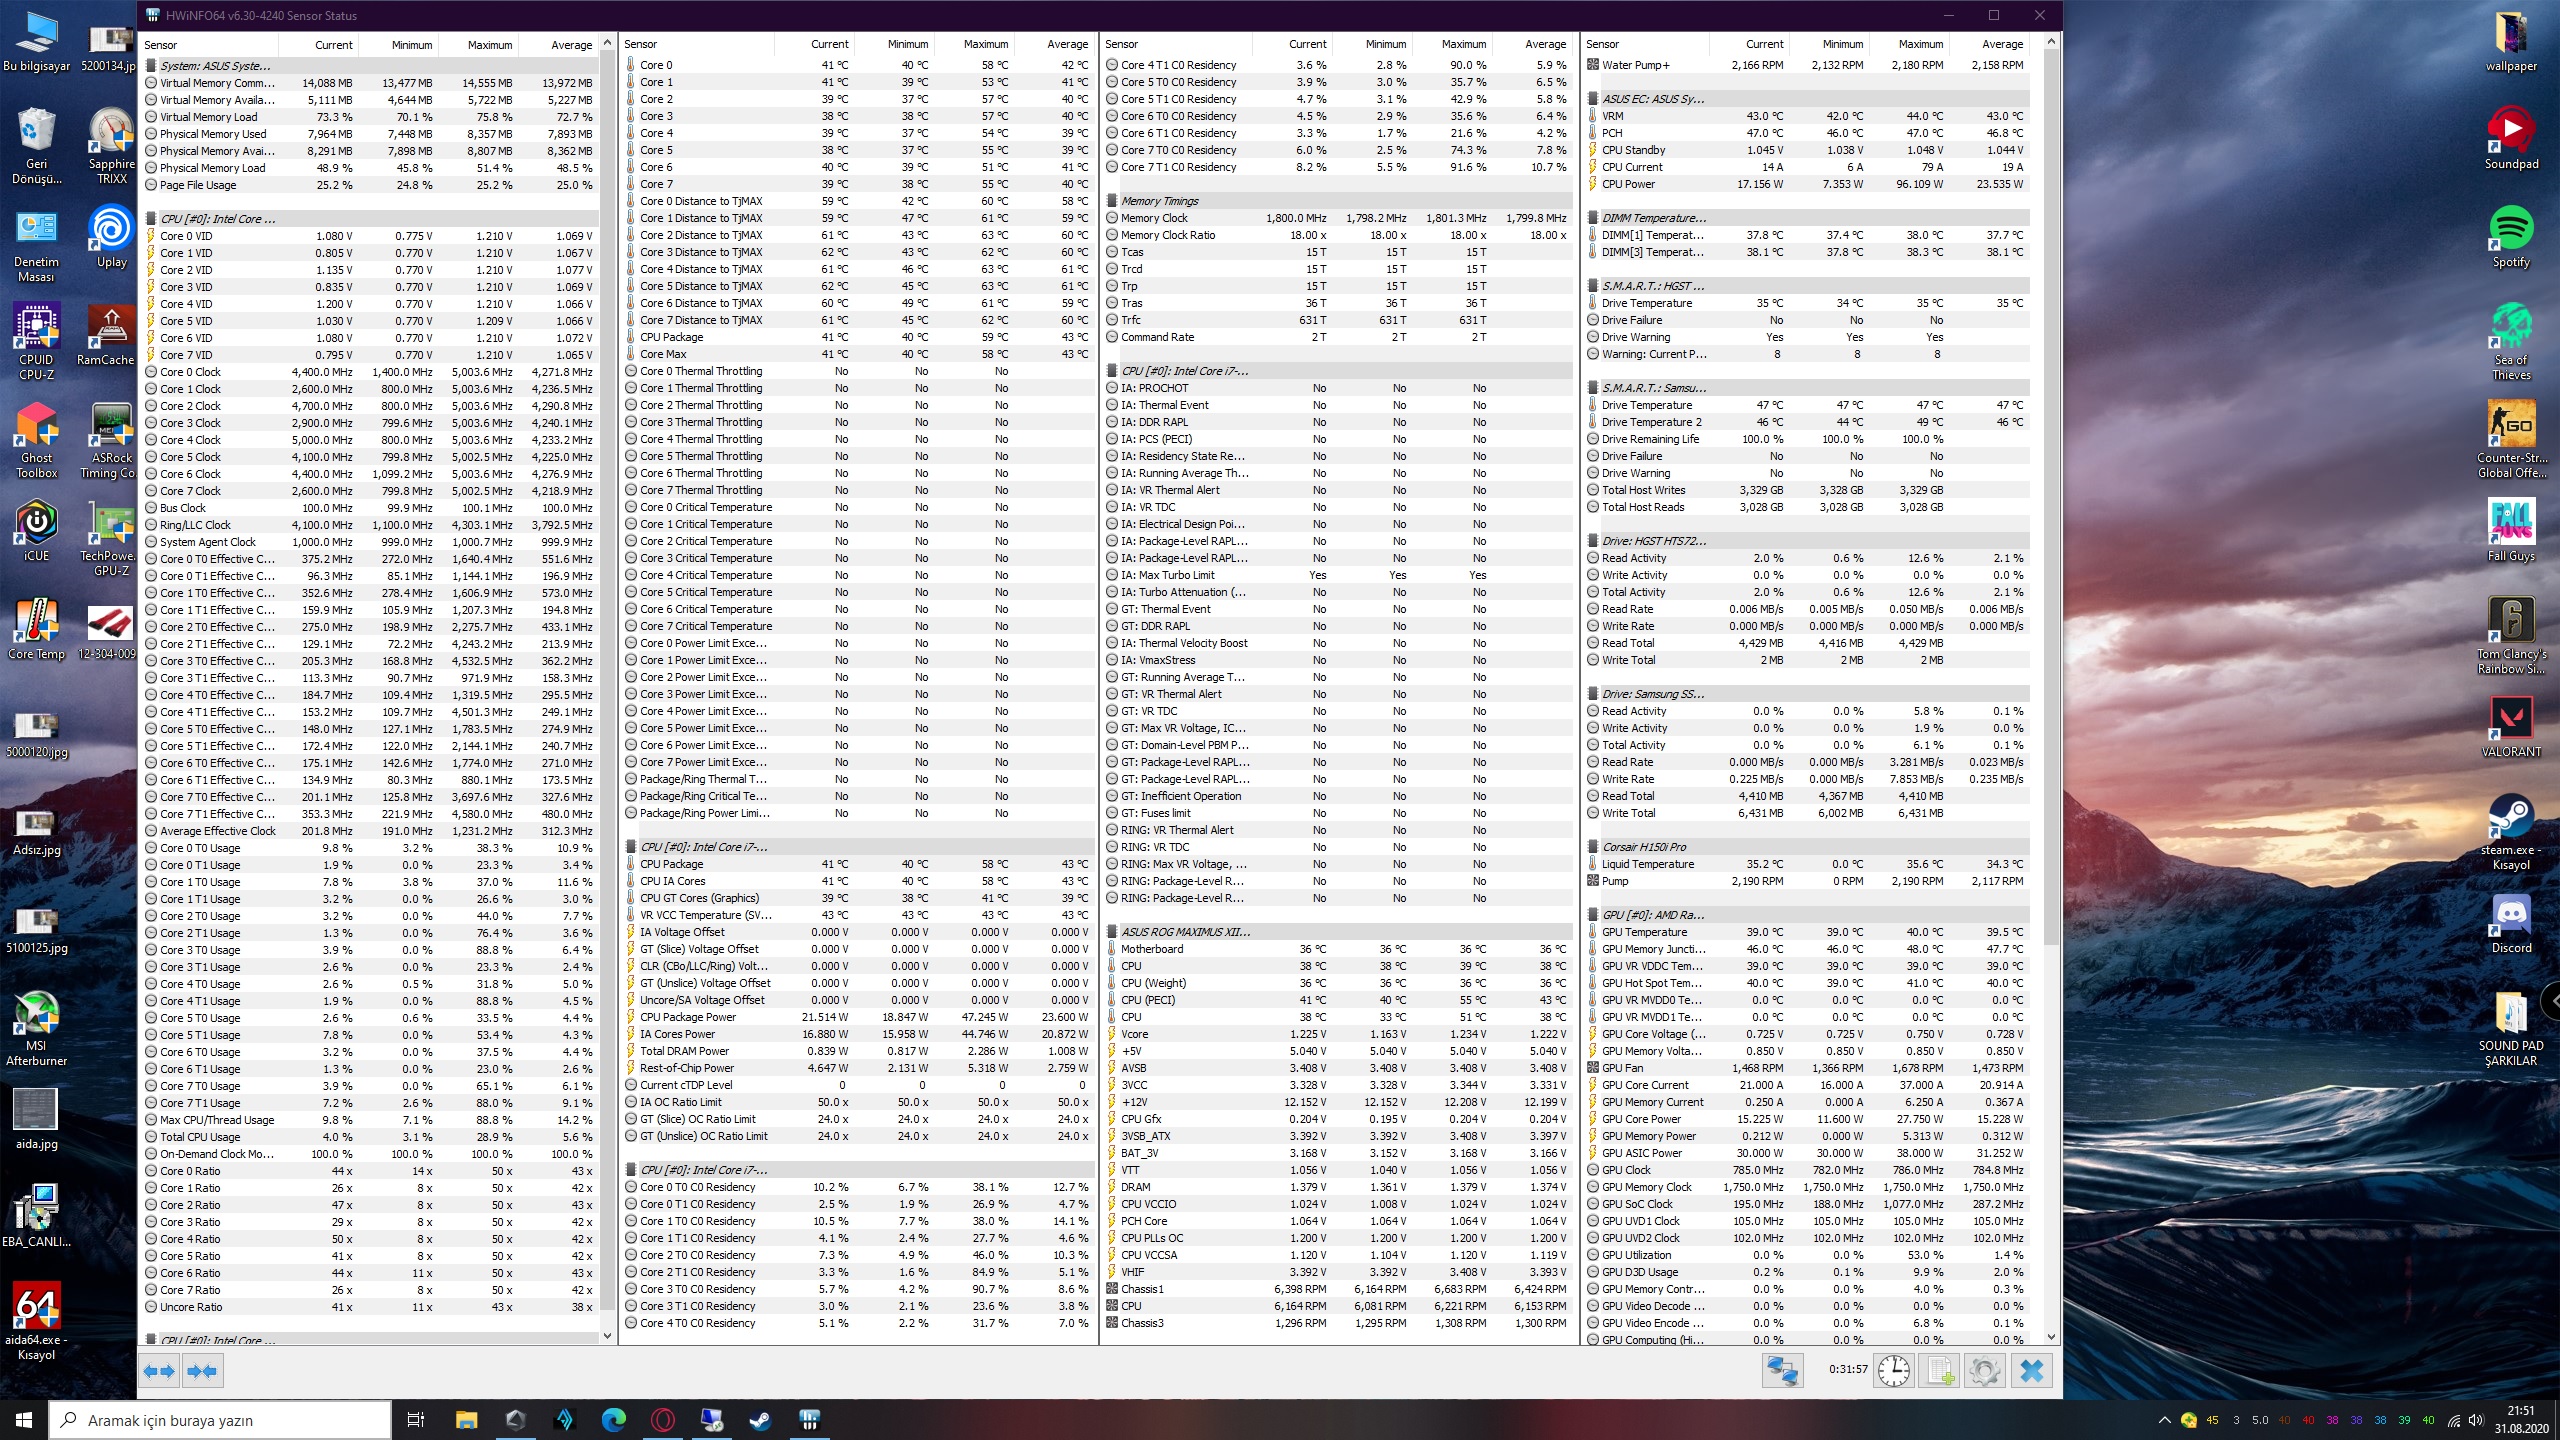Screen dimensions: 2560x1440
Task: Open CPUID CPU-Z desktop icon
Action: (37, 341)
